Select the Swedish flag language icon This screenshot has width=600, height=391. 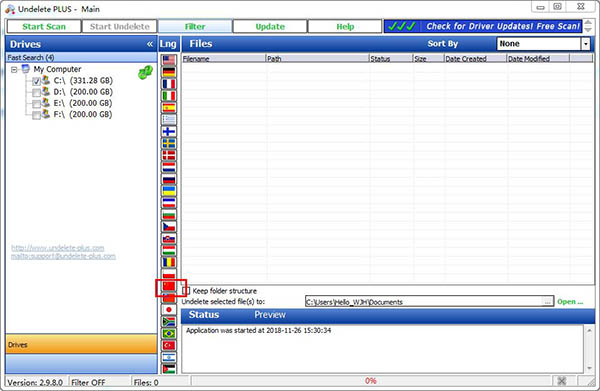coord(169,143)
